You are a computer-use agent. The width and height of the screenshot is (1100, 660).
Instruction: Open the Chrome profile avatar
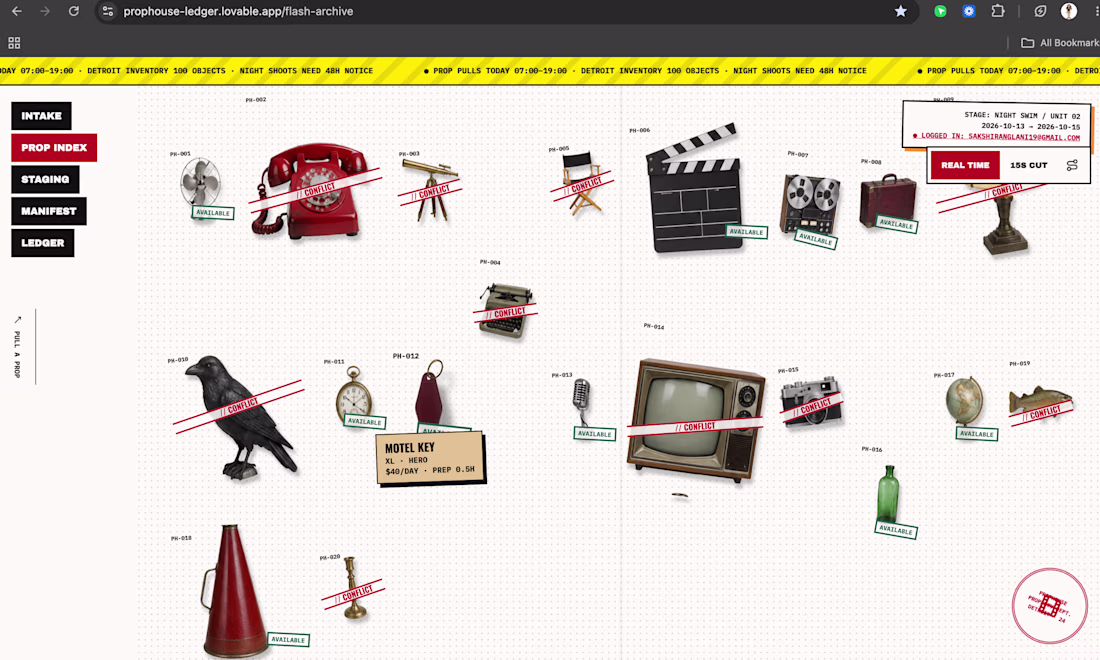pyautogui.click(x=1068, y=11)
